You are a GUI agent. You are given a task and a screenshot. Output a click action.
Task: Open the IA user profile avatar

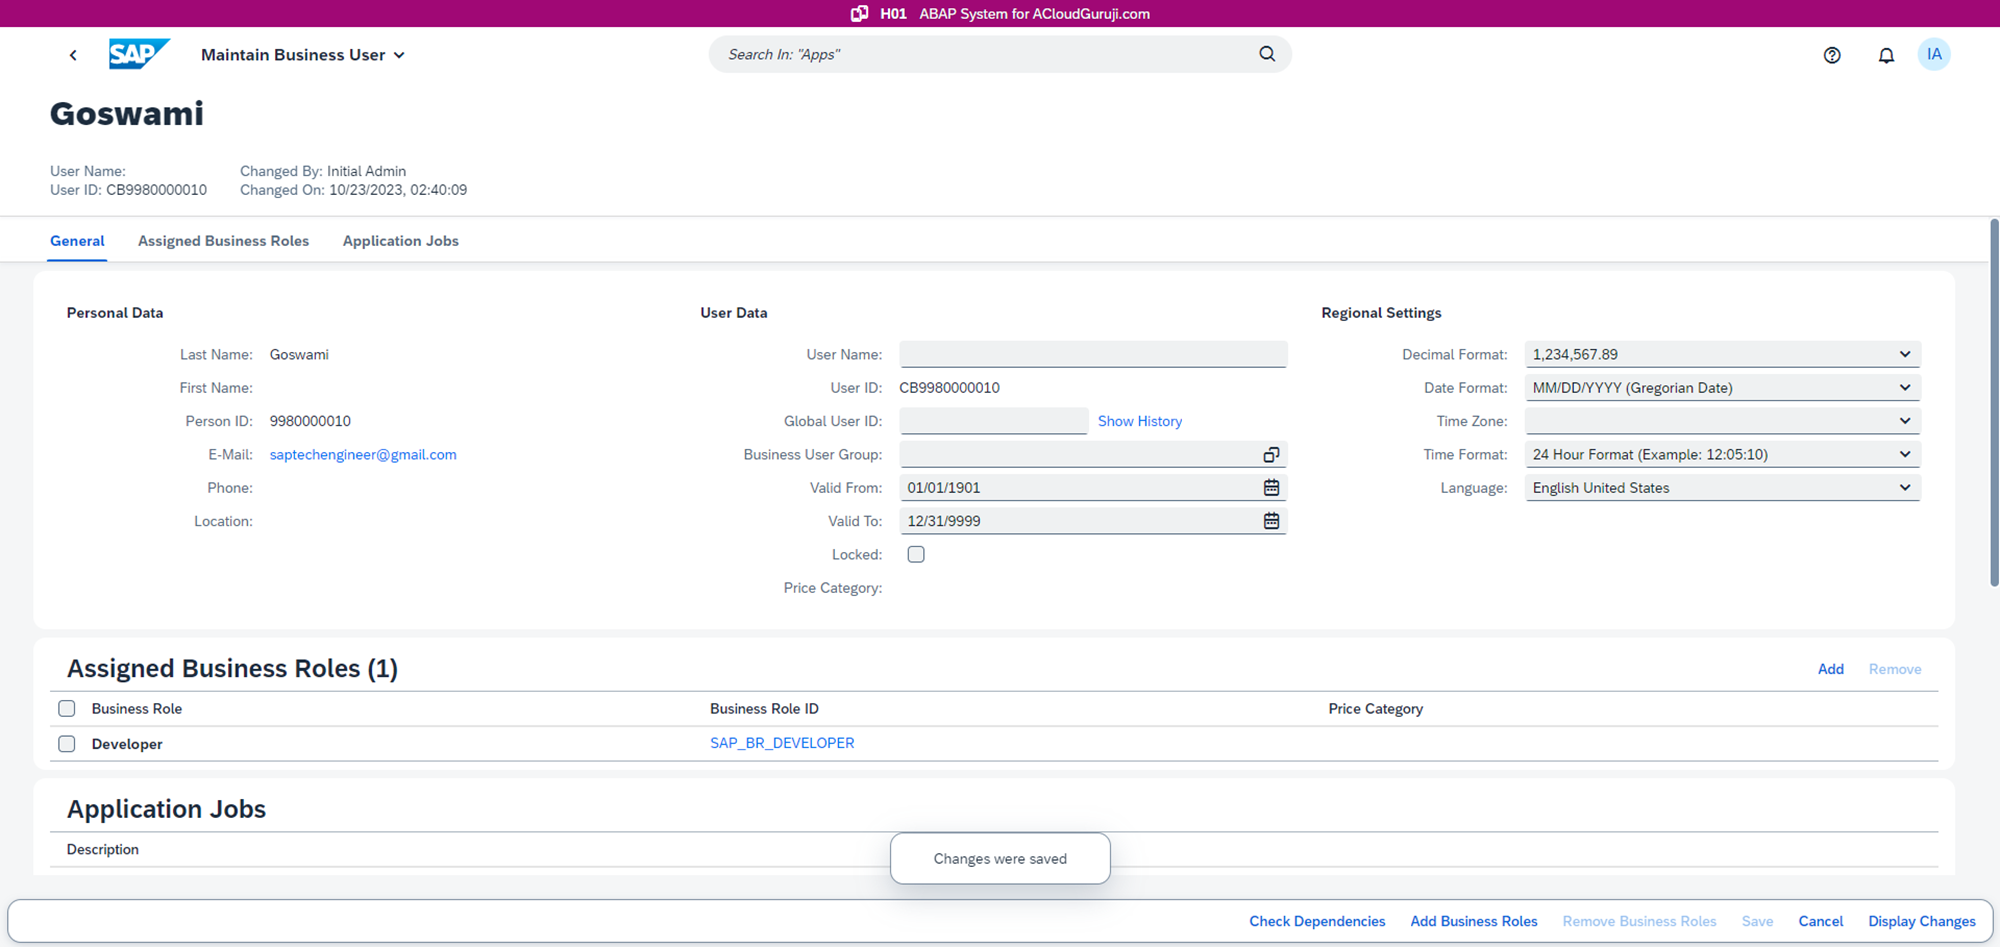pyautogui.click(x=1933, y=54)
